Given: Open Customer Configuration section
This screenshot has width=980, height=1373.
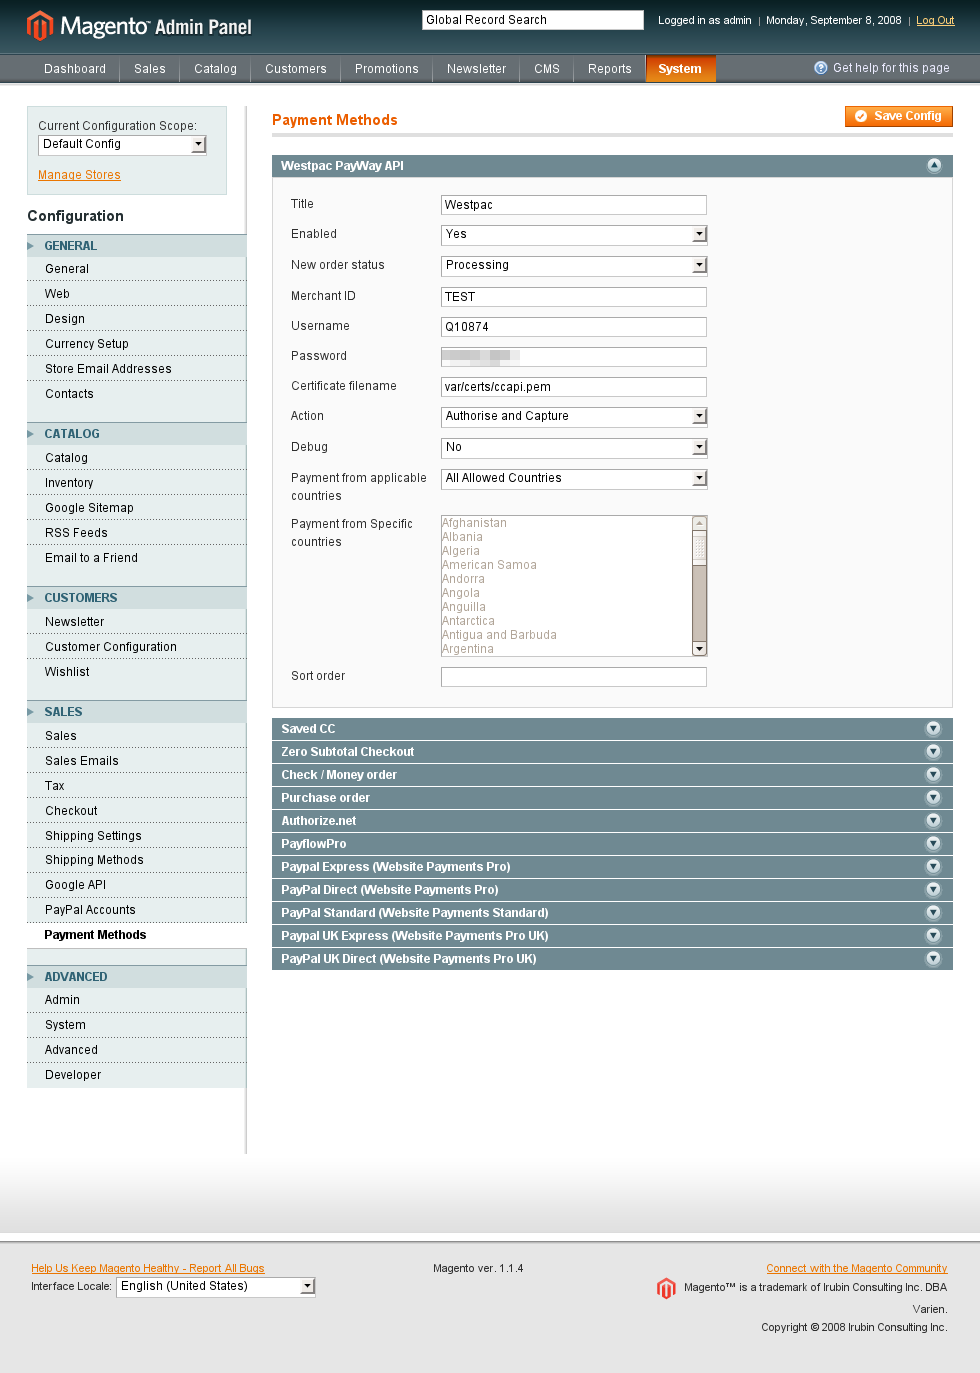Looking at the screenshot, I should tap(111, 647).
